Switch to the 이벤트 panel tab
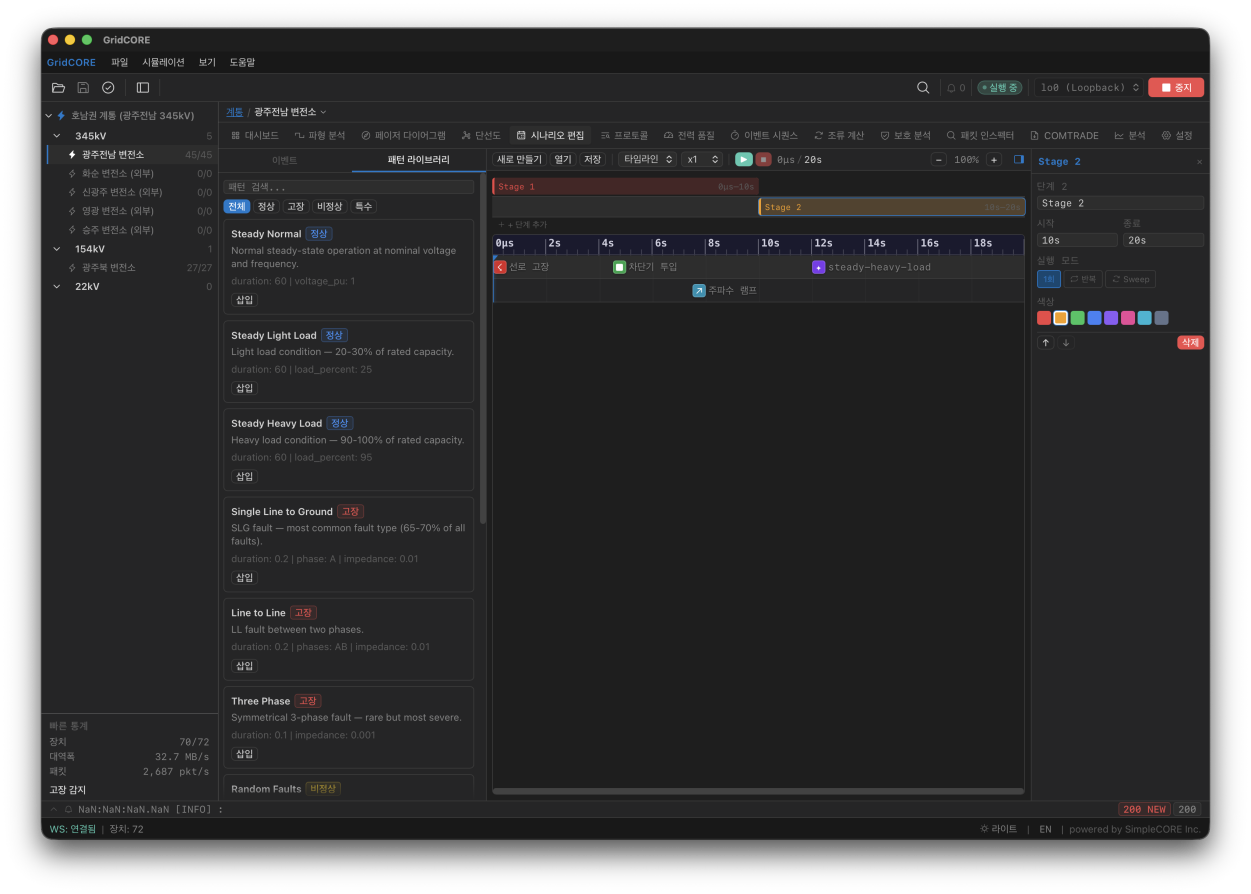The image size is (1251, 894). pyautogui.click(x=285, y=160)
